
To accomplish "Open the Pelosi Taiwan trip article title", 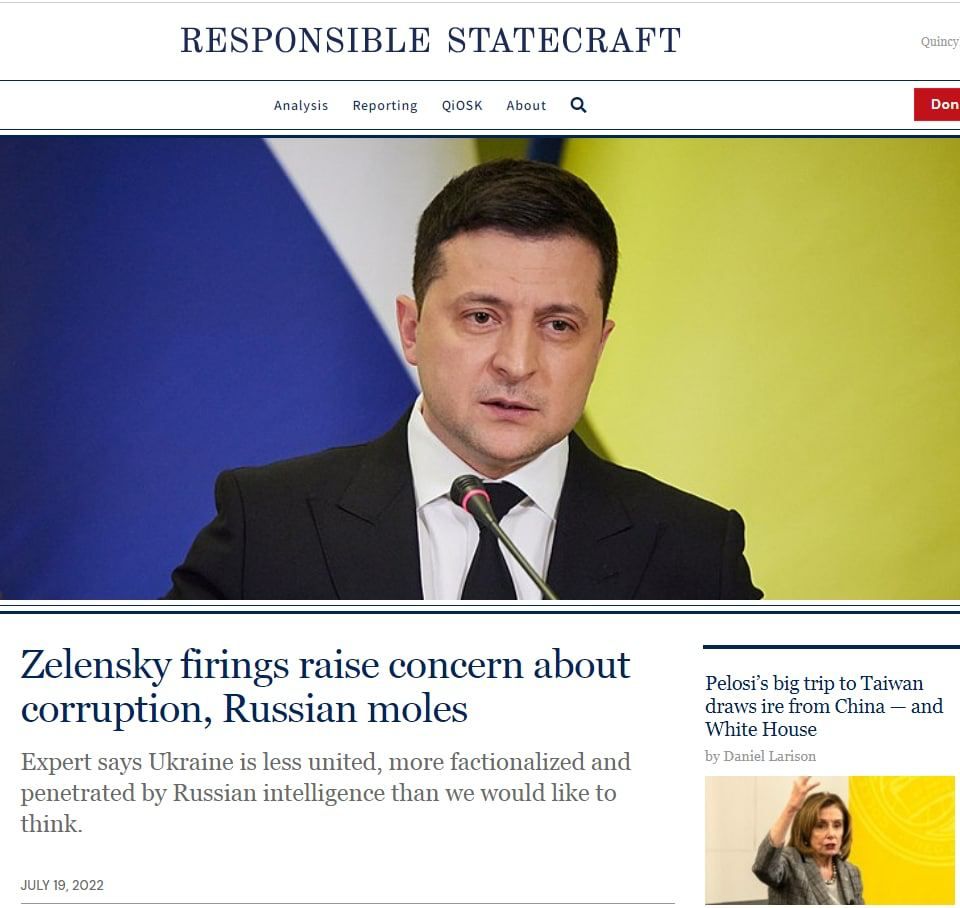I will (824, 706).
